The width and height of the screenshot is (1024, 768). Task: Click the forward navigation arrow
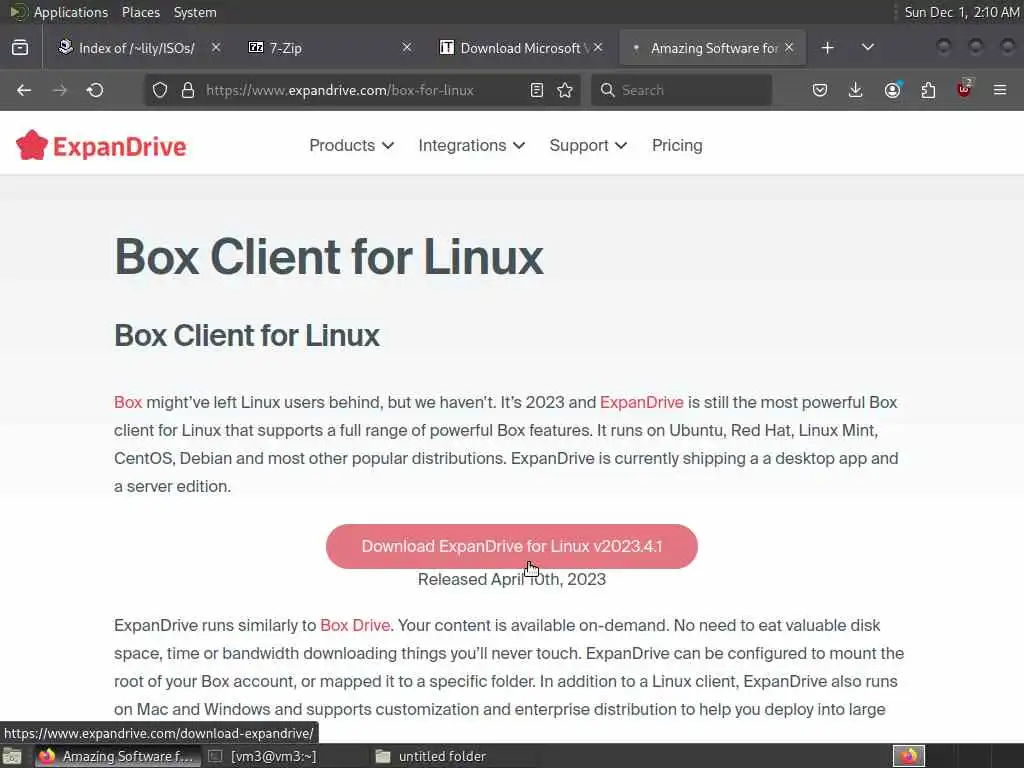tap(59, 90)
